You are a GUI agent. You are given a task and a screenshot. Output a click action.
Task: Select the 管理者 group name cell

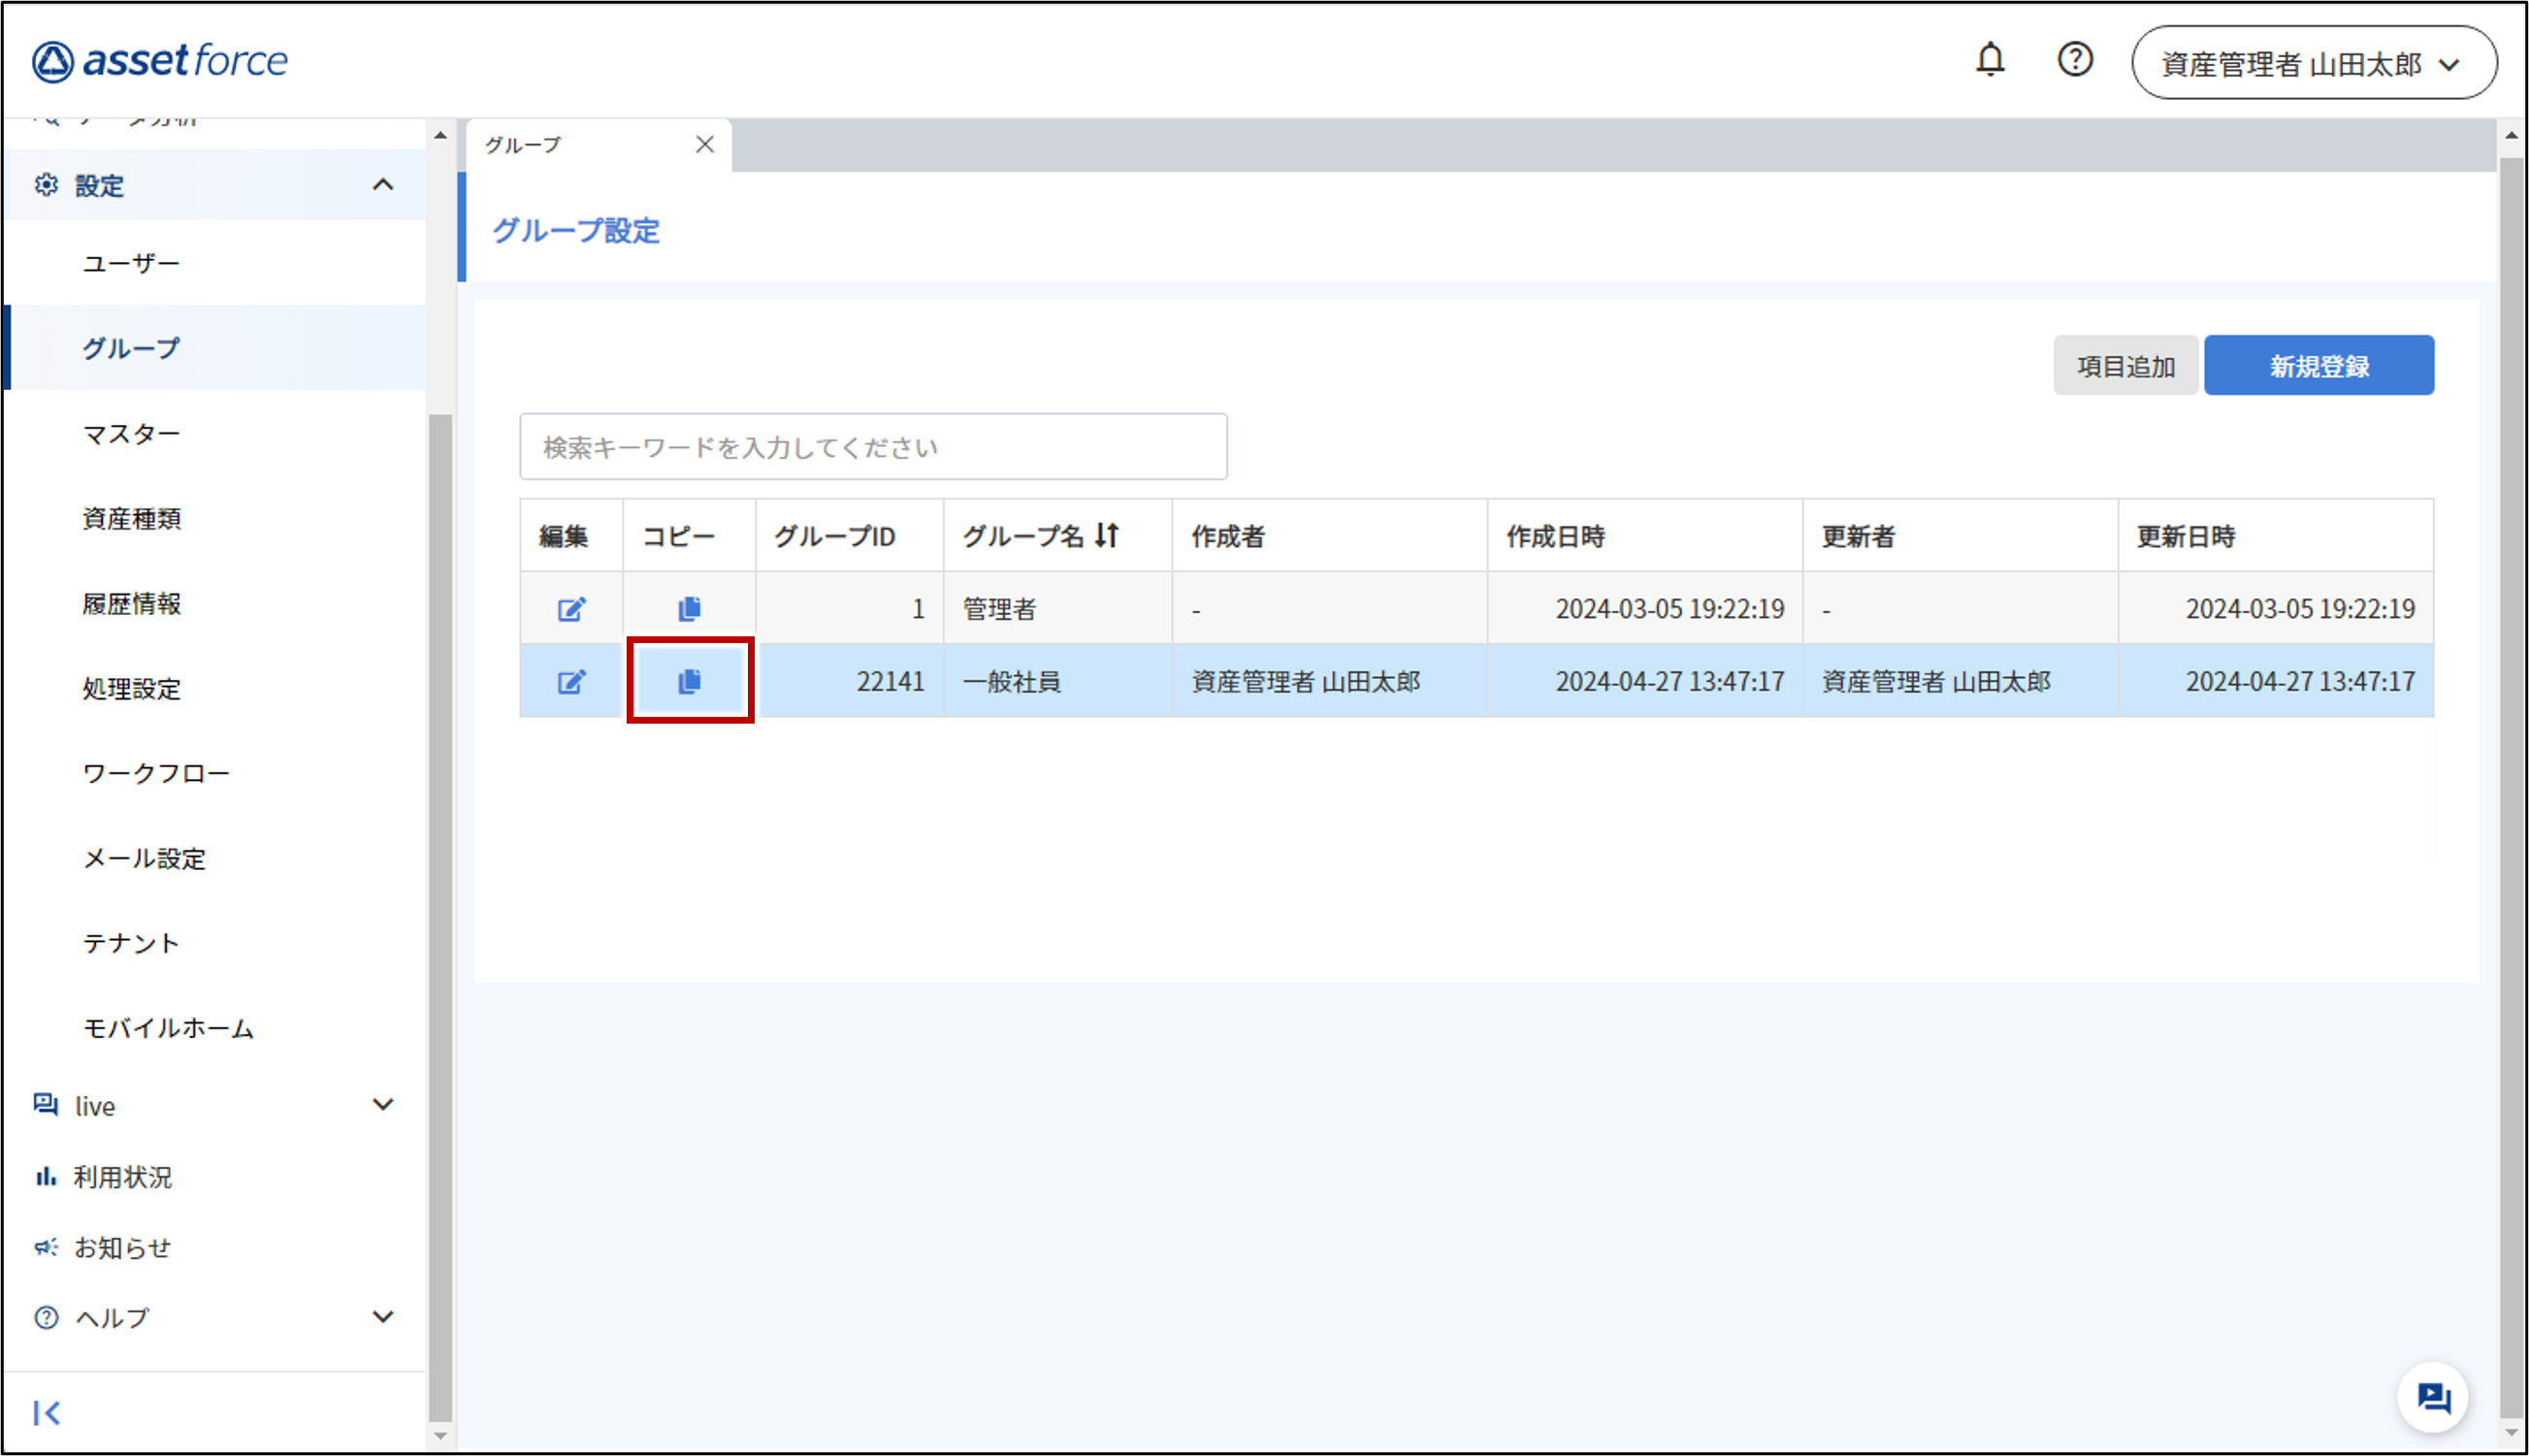click(x=1058, y=609)
